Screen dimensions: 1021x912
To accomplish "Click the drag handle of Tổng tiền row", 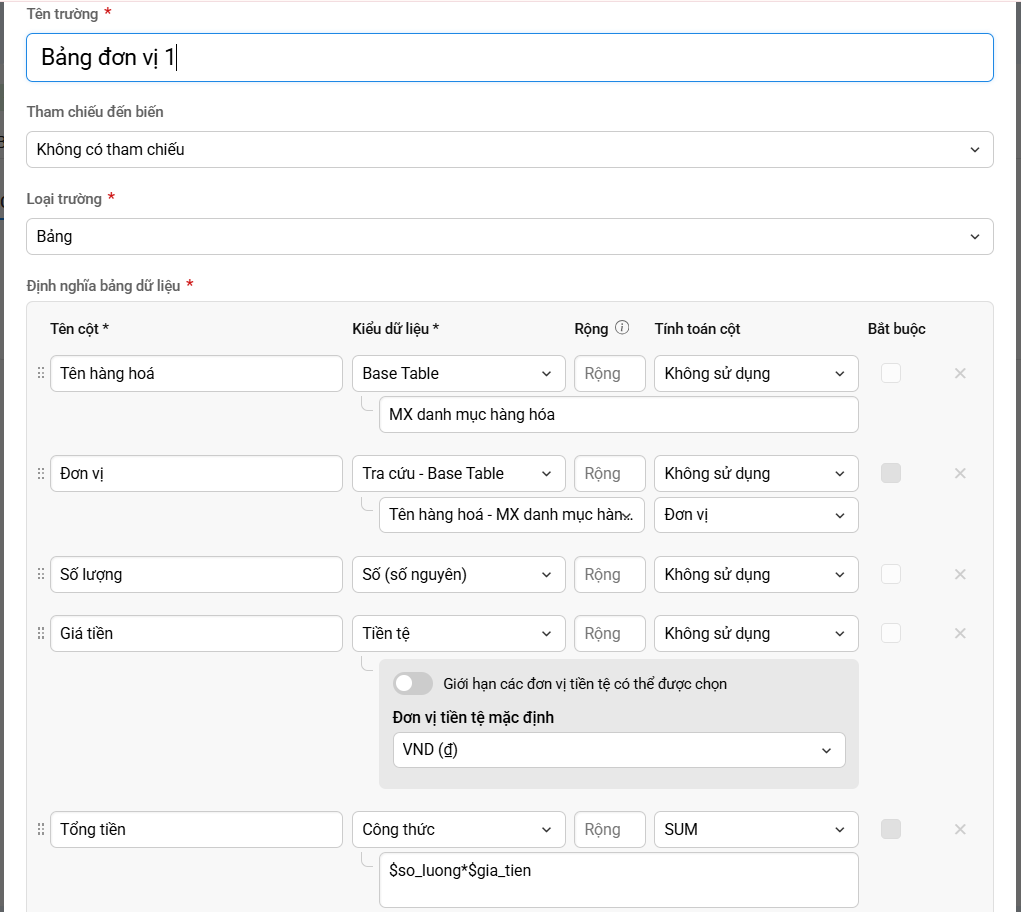I will (40, 829).
